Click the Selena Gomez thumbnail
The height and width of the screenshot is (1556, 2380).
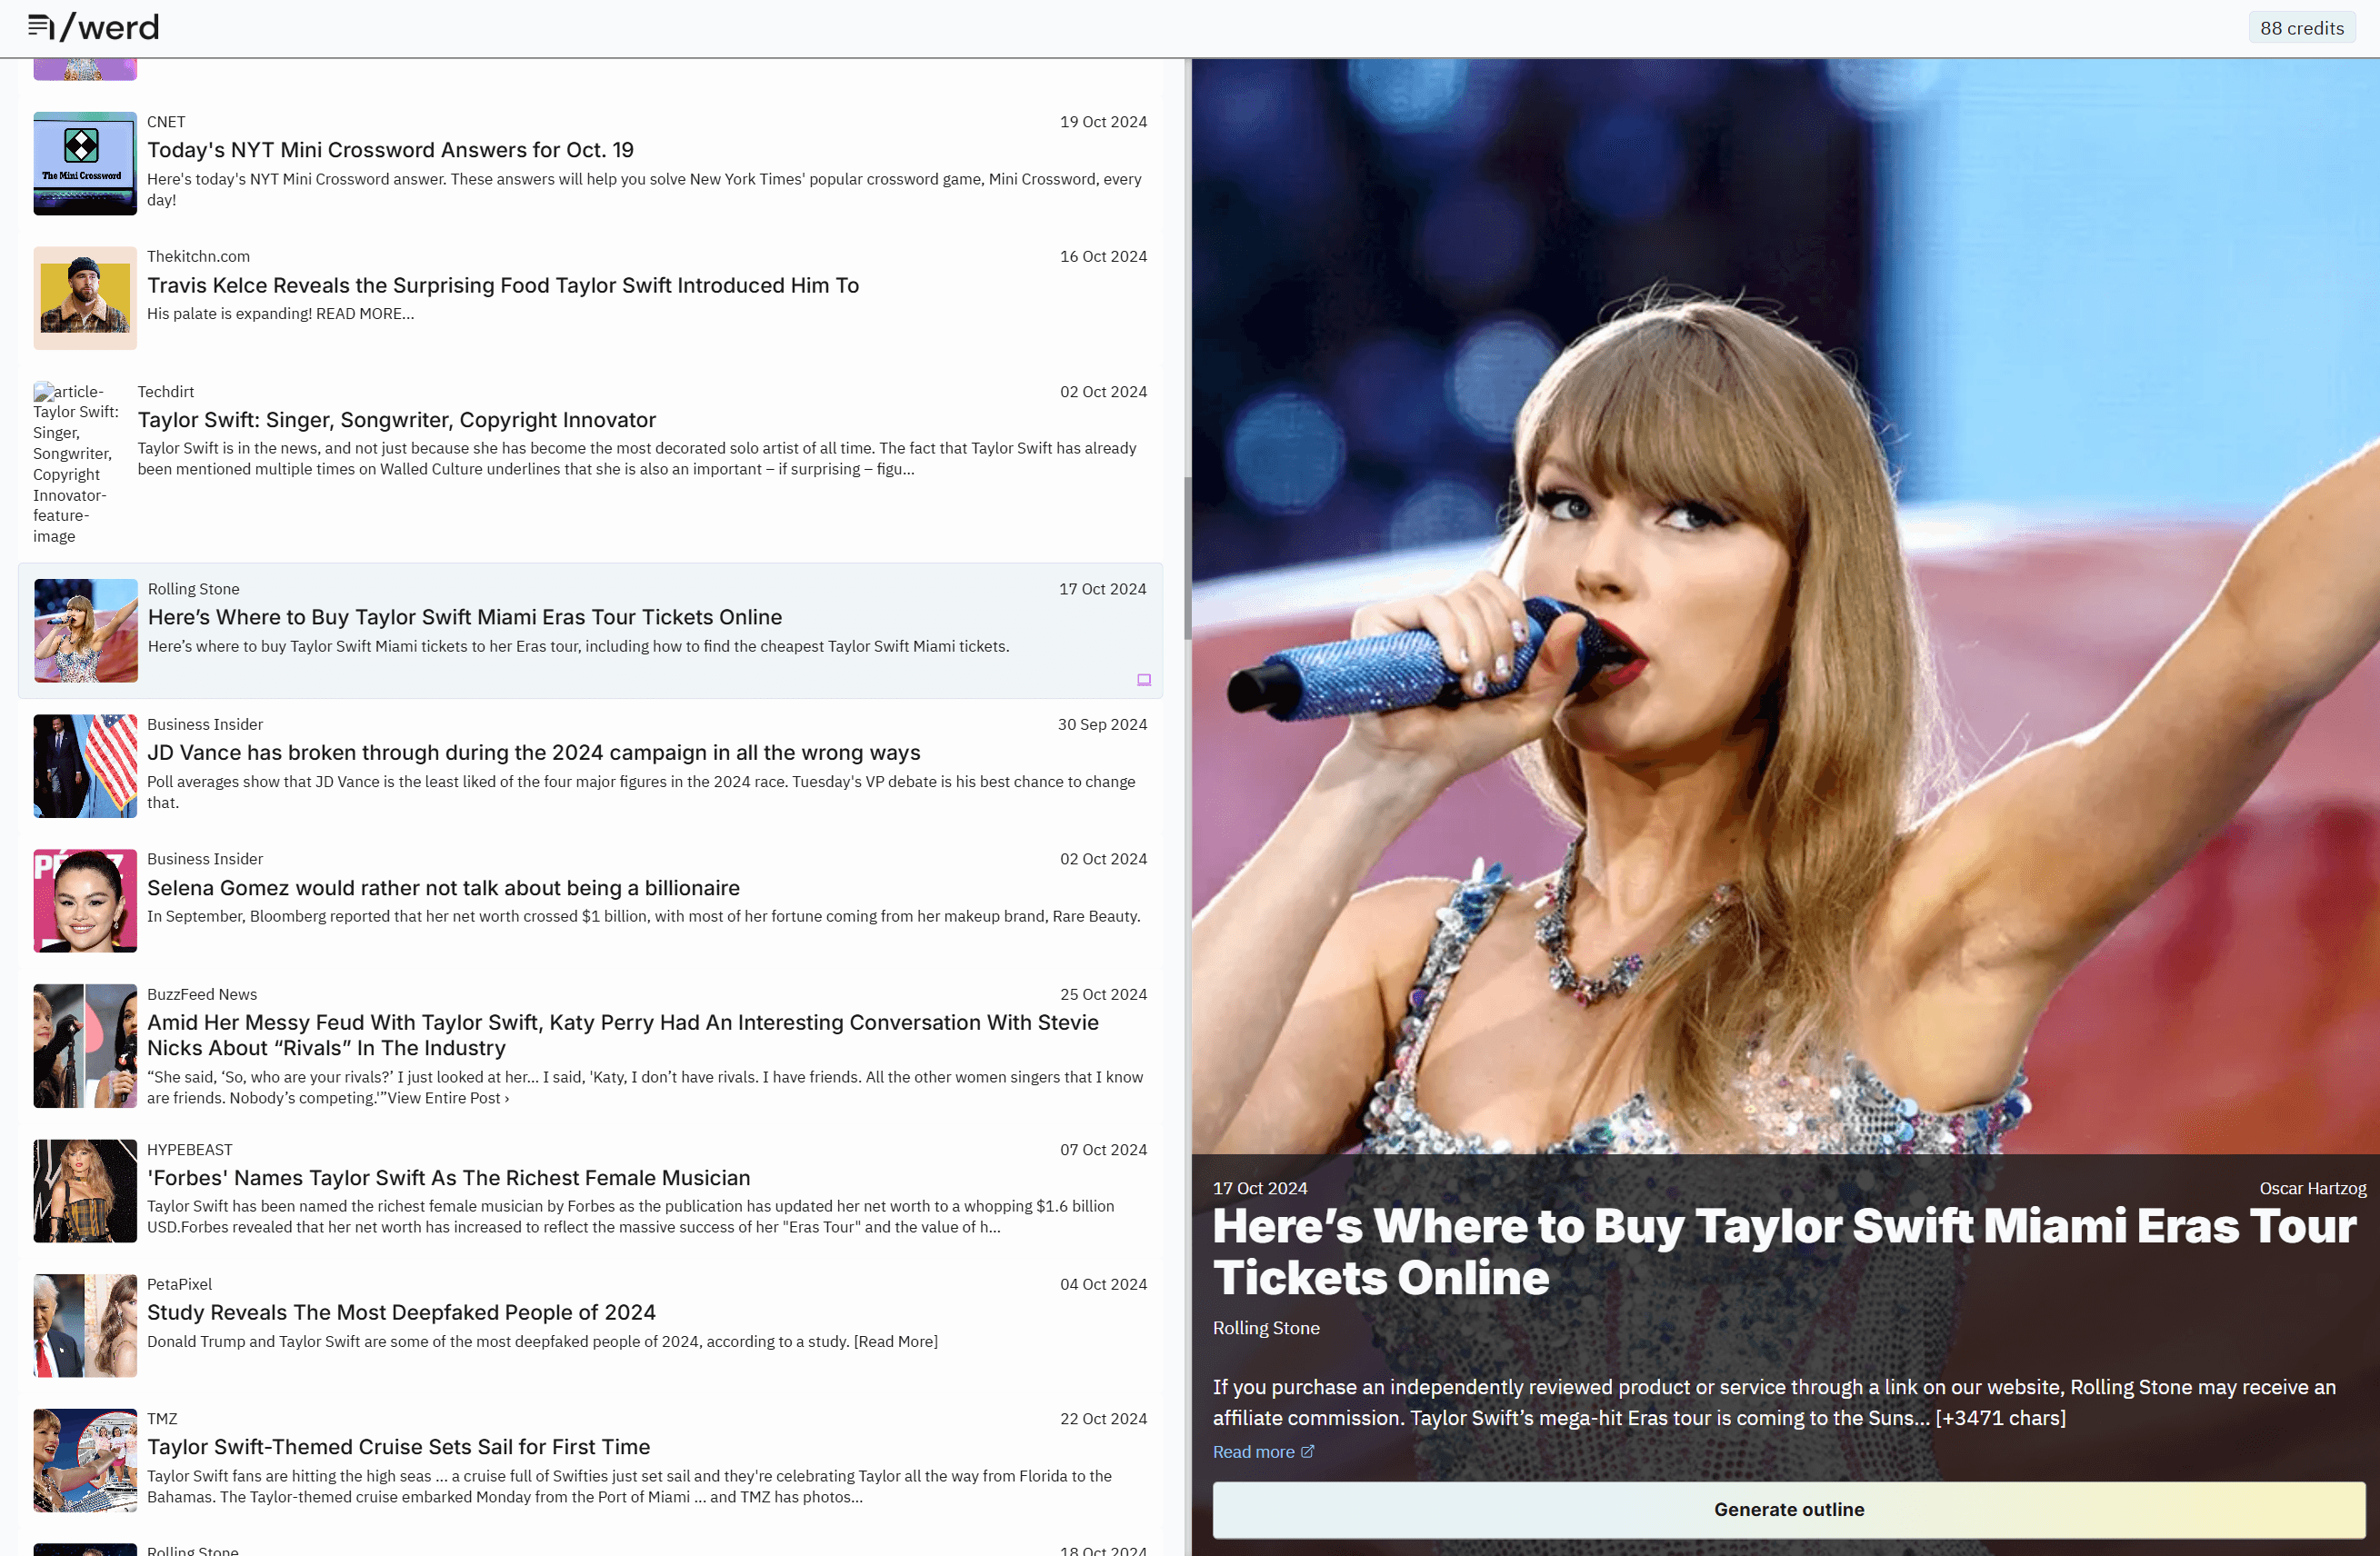point(85,901)
